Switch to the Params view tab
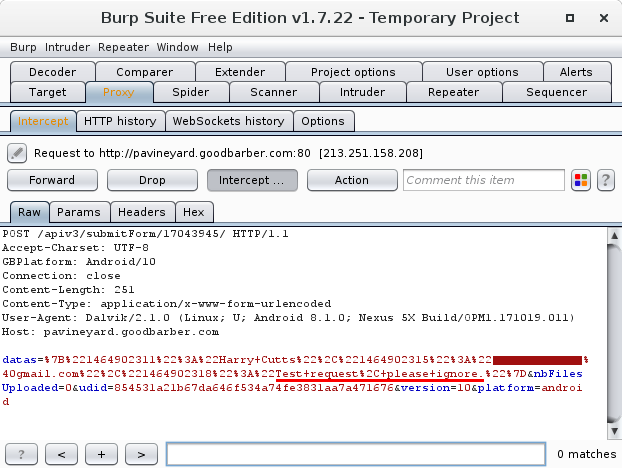This screenshot has width=622, height=468. (x=79, y=212)
